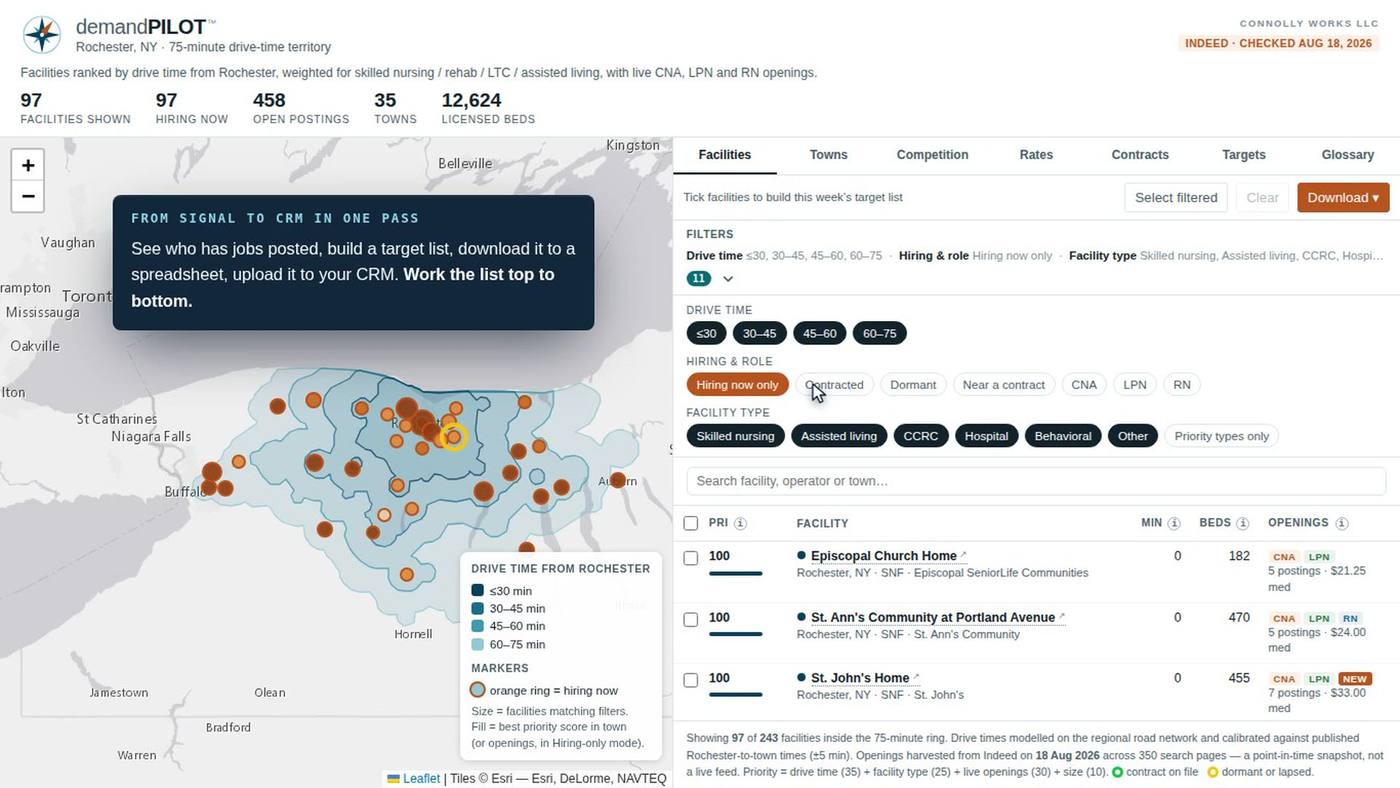Zoom out the map with minus button
The width and height of the screenshot is (1400, 788).
click(x=28, y=196)
